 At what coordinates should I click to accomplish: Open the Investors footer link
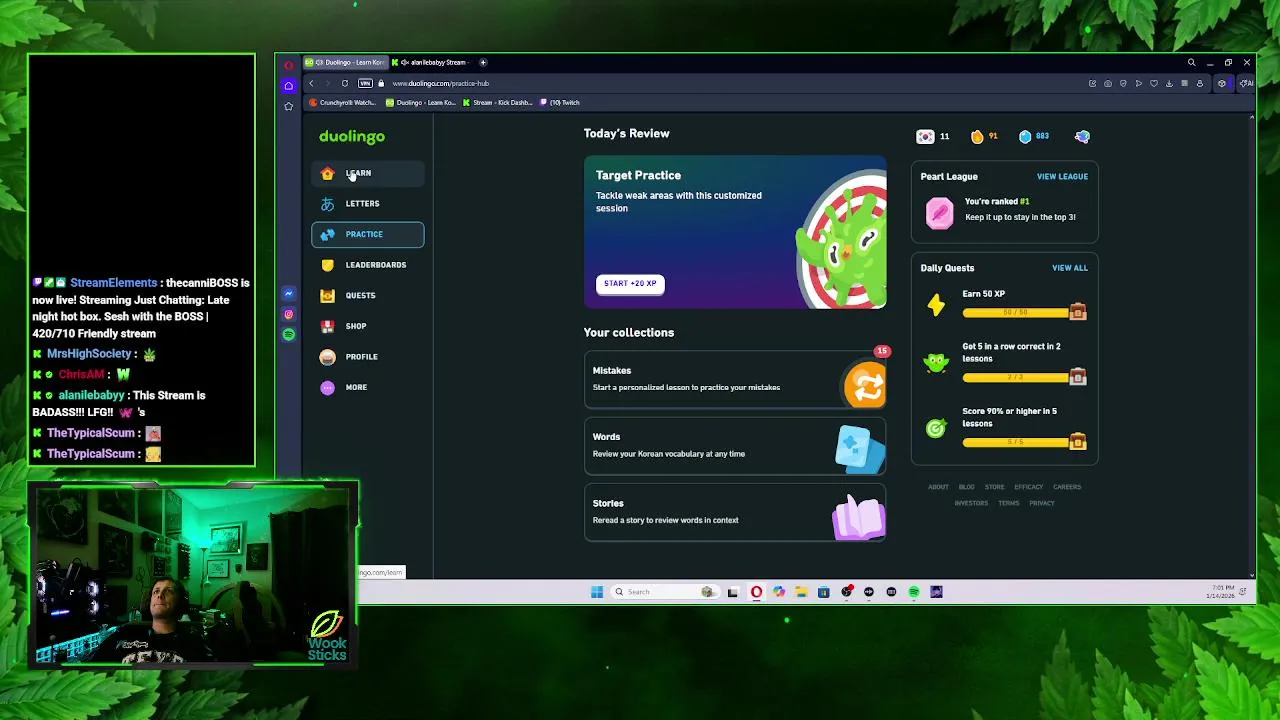[x=971, y=503]
